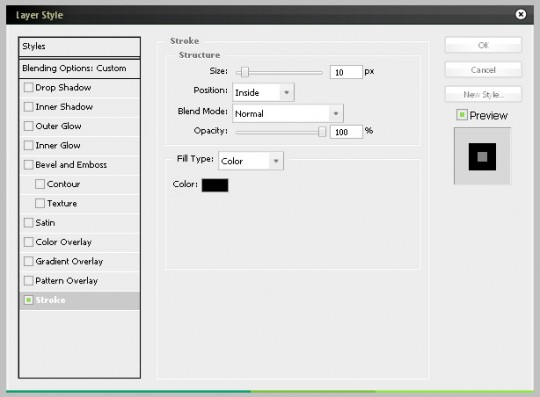Screen dimensions: 540x397
Task: Select Blending Options: Custom entry
Action: [80, 68]
